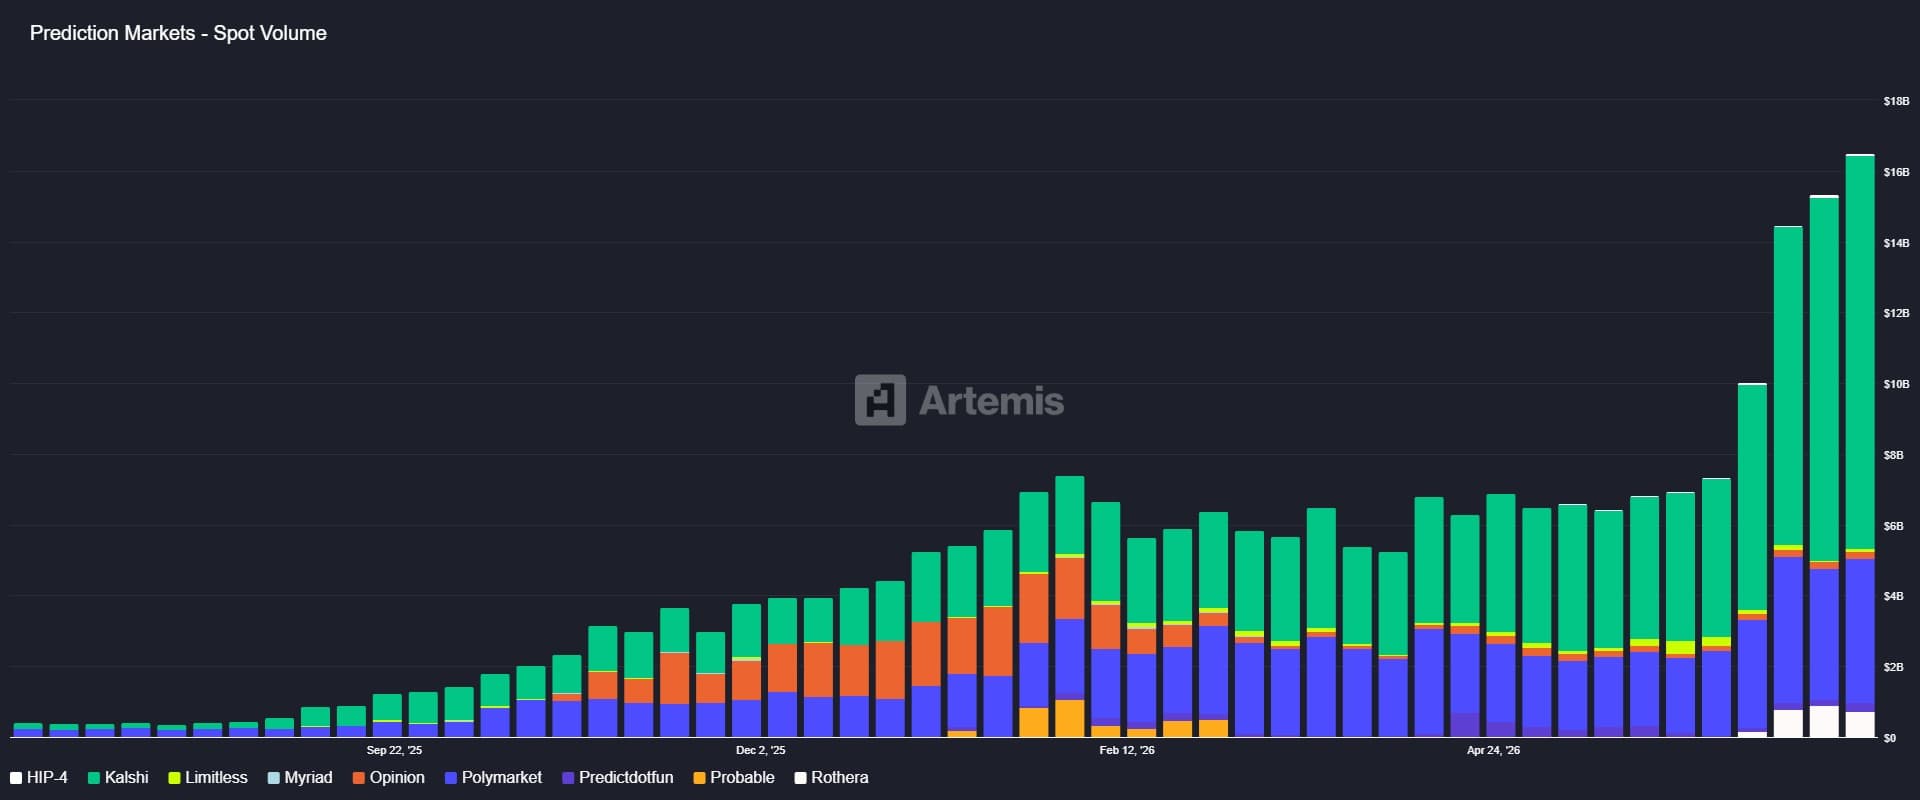Click the $6B y-axis label
This screenshot has width=1920, height=800.
click(1893, 526)
